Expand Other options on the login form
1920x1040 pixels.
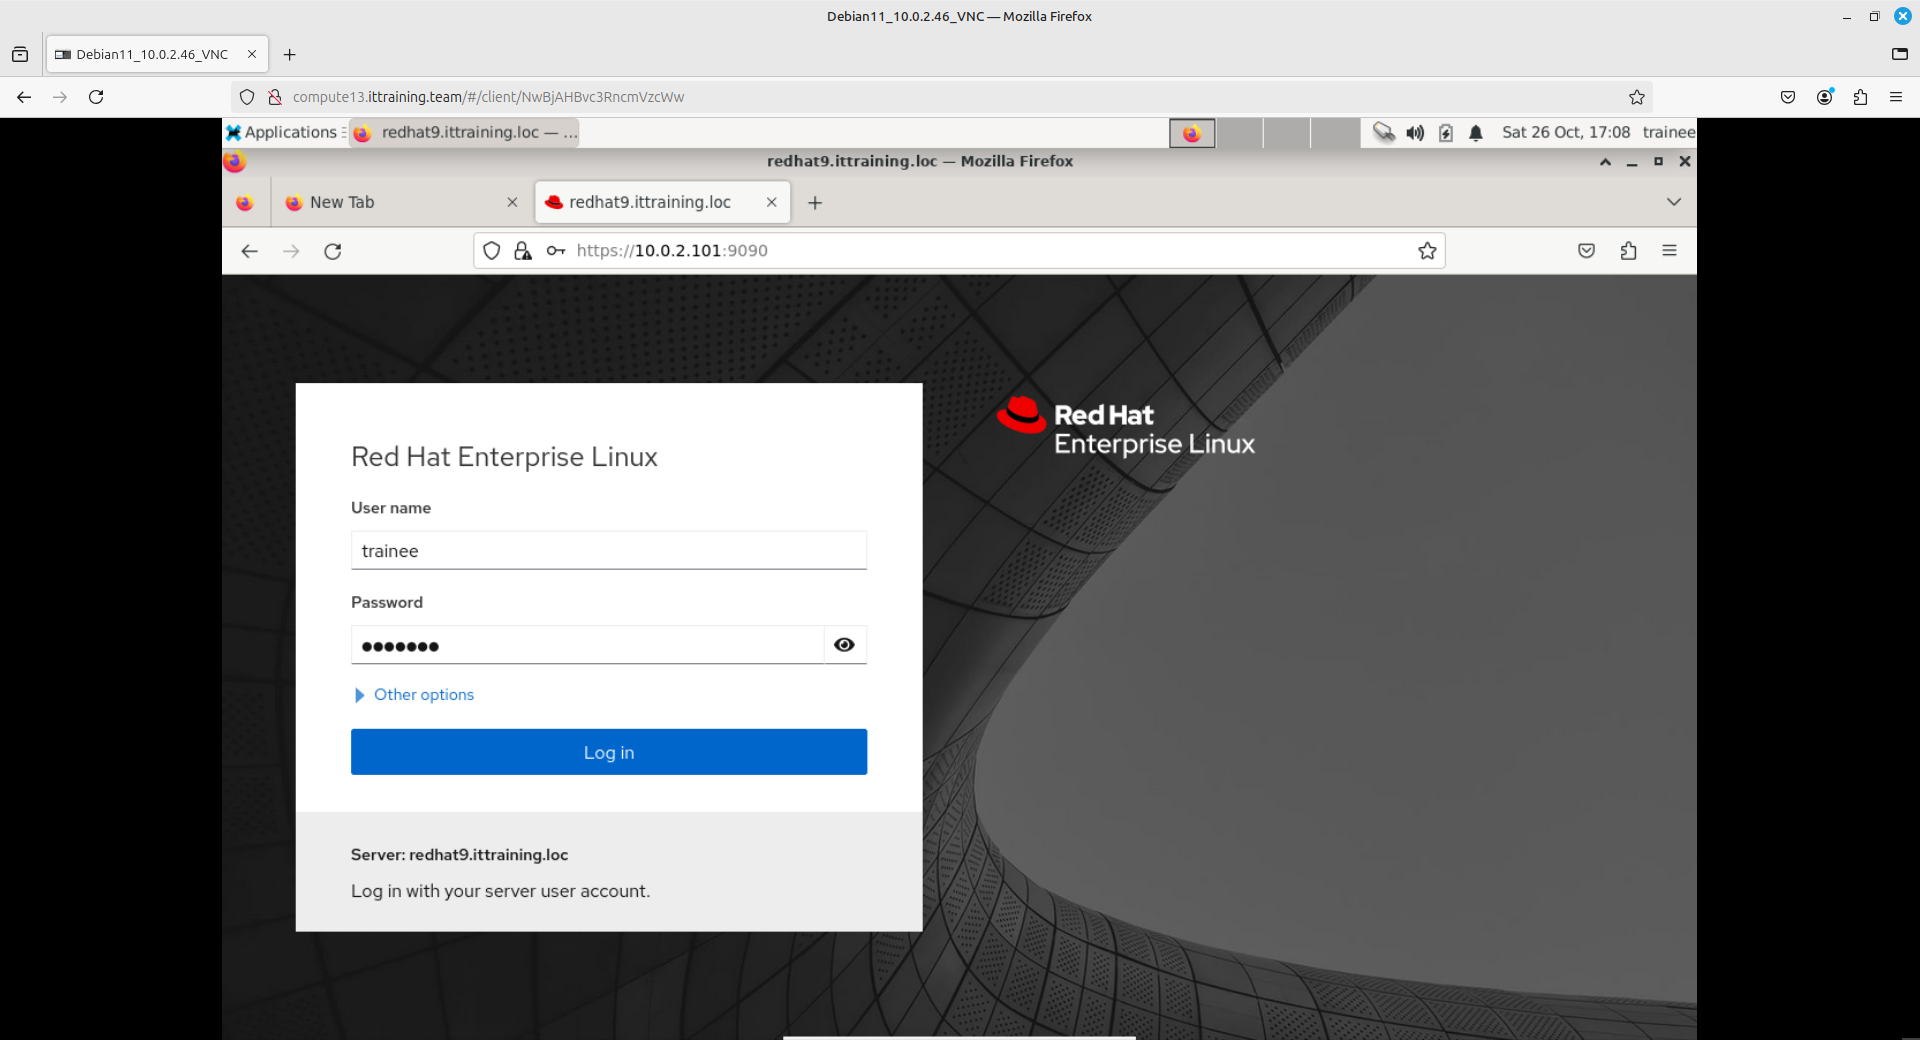pyautogui.click(x=414, y=695)
